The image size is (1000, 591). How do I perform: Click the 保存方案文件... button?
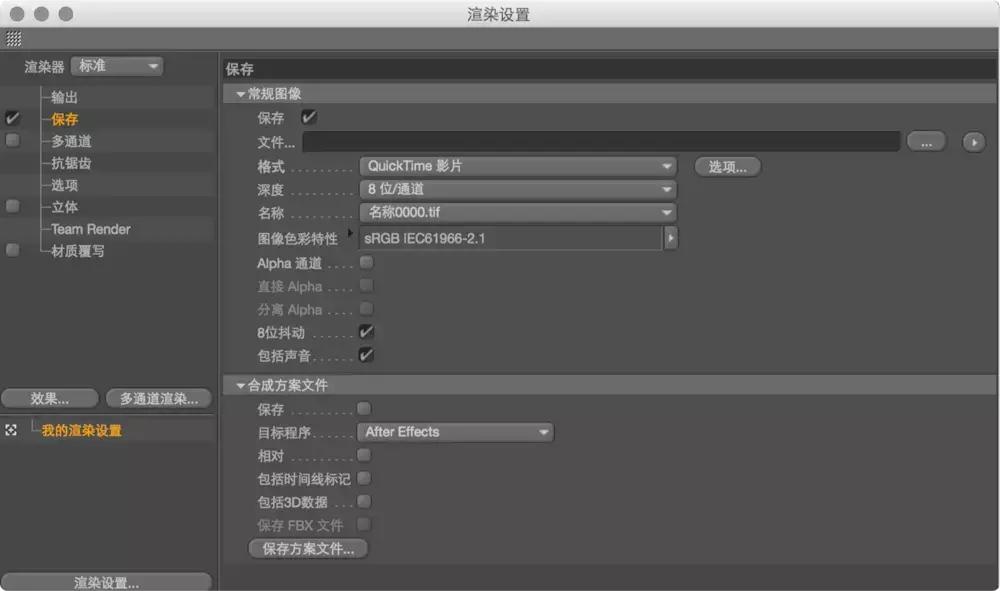(x=307, y=548)
